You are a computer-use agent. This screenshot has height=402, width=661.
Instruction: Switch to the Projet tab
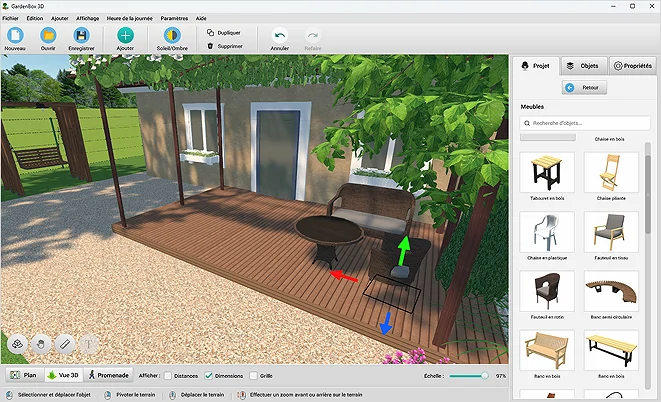[x=536, y=66]
